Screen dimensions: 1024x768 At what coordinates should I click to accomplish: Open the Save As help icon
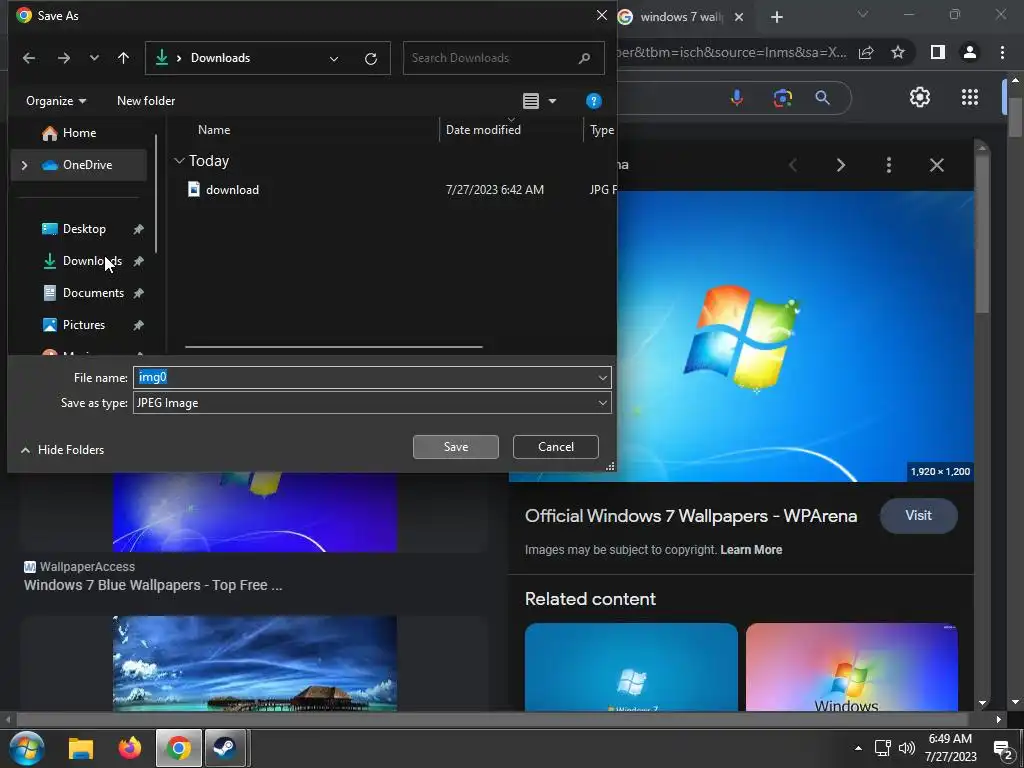[594, 101]
